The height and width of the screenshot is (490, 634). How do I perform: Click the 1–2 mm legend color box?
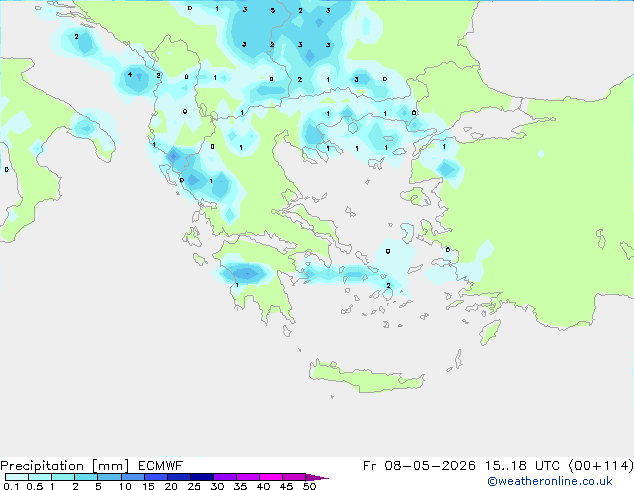click(63, 477)
